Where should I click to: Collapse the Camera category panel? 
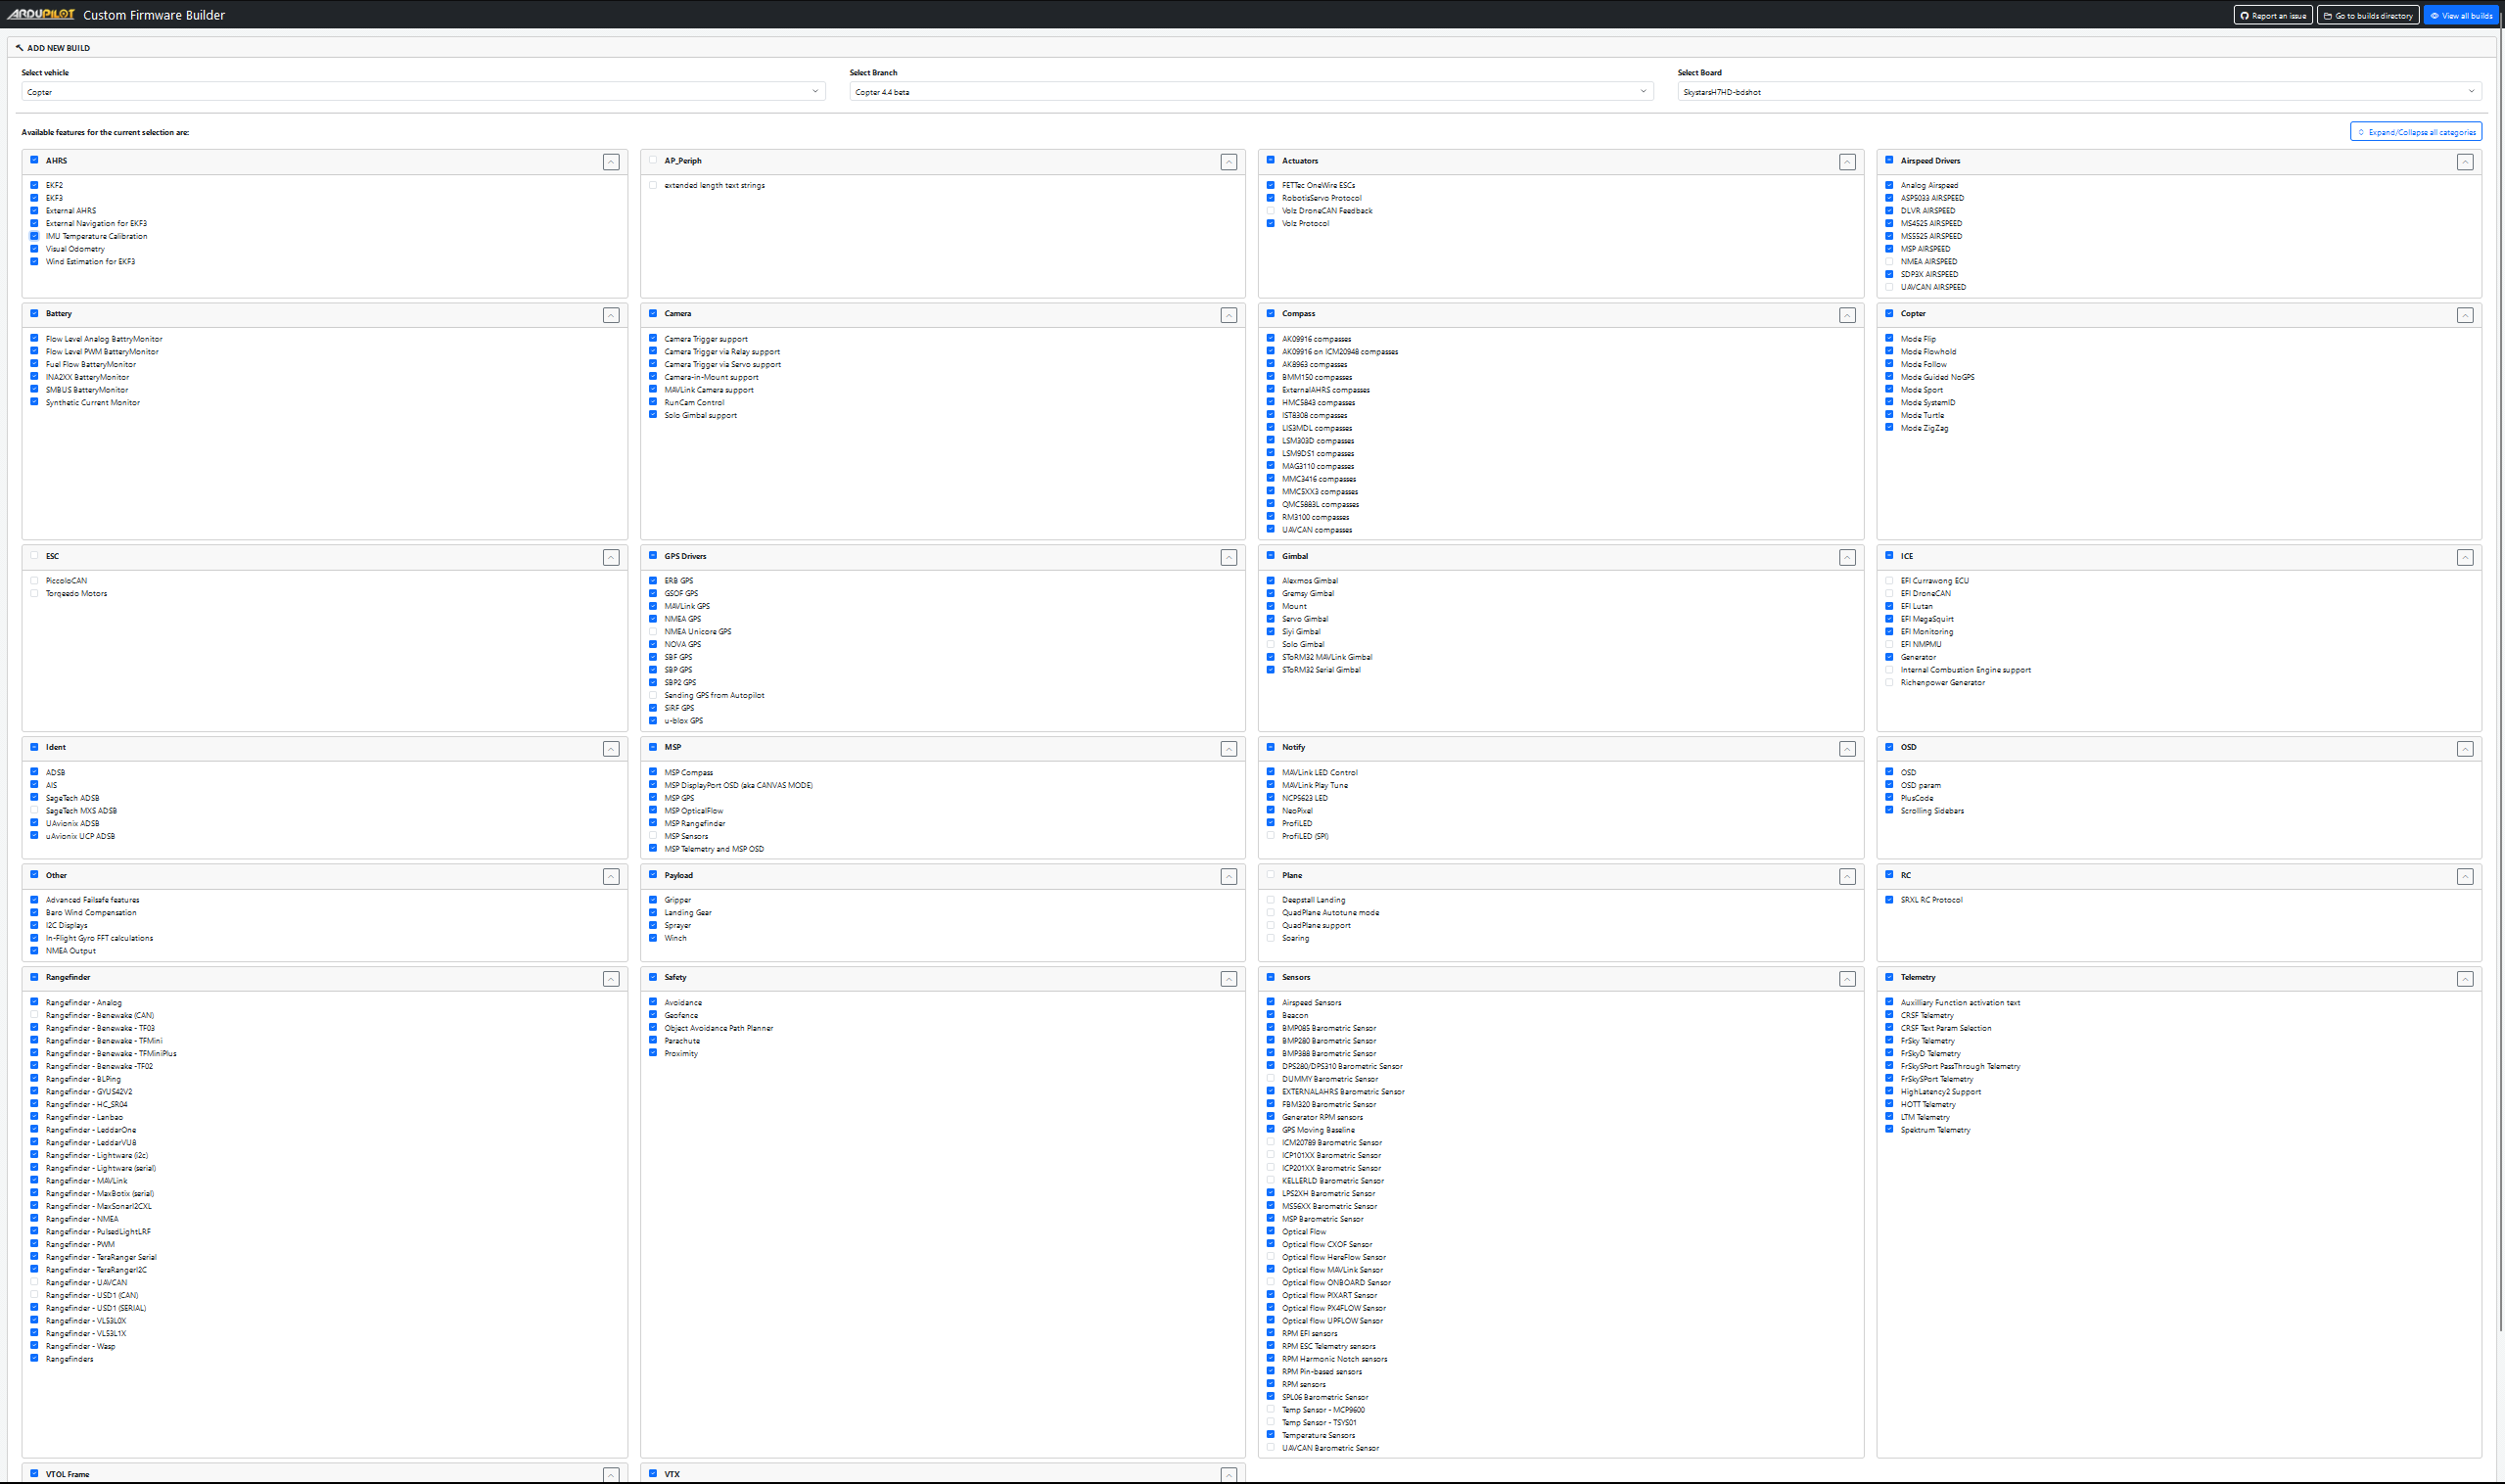point(1229,315)
